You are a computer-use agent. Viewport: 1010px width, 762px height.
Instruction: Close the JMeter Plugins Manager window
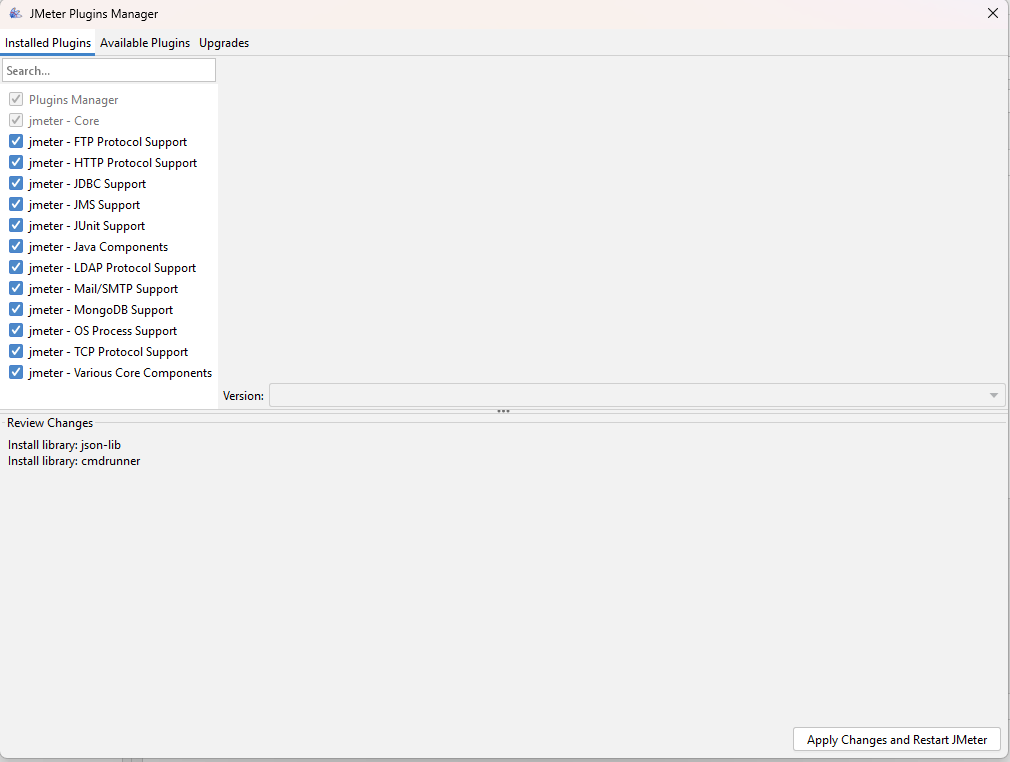point(993,13)
